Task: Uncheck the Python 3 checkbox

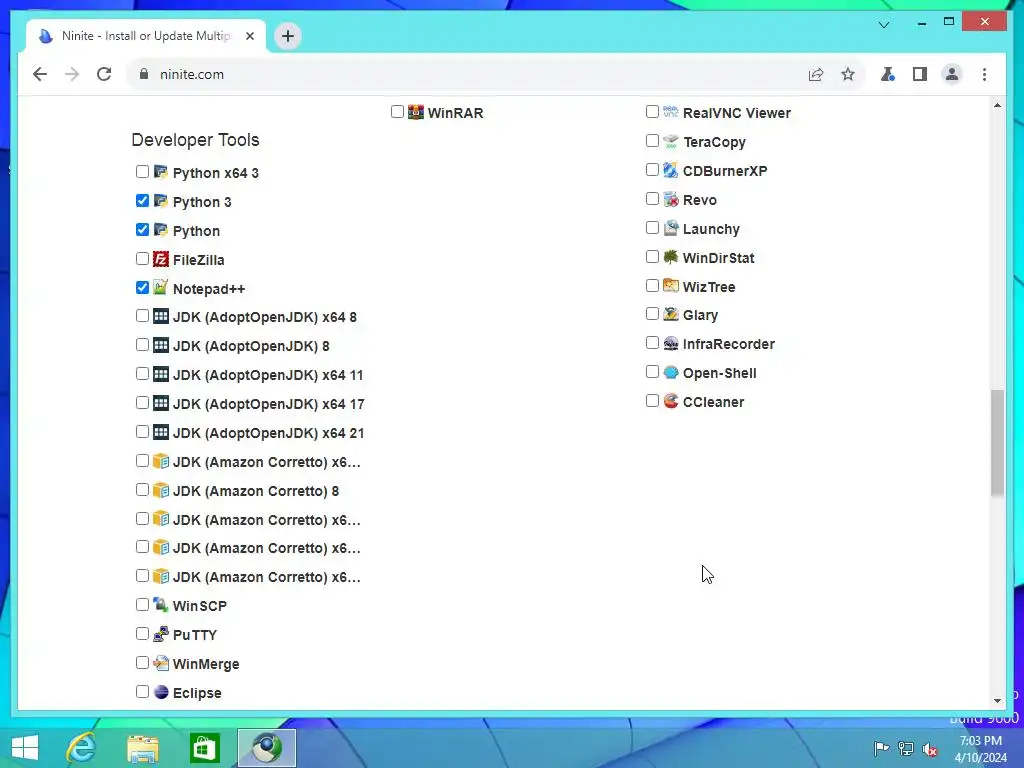Action: point(142,200)
